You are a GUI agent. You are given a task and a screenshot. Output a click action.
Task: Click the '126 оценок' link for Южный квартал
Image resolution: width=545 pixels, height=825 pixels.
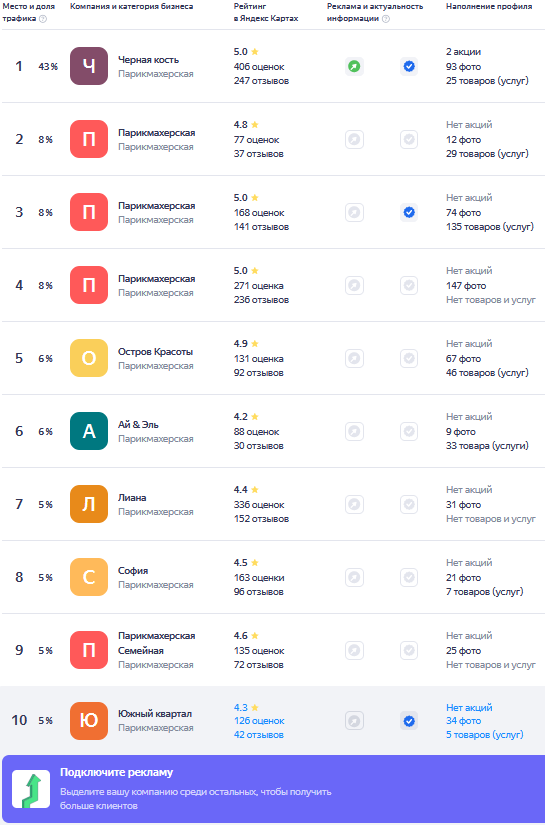(259, 721)
